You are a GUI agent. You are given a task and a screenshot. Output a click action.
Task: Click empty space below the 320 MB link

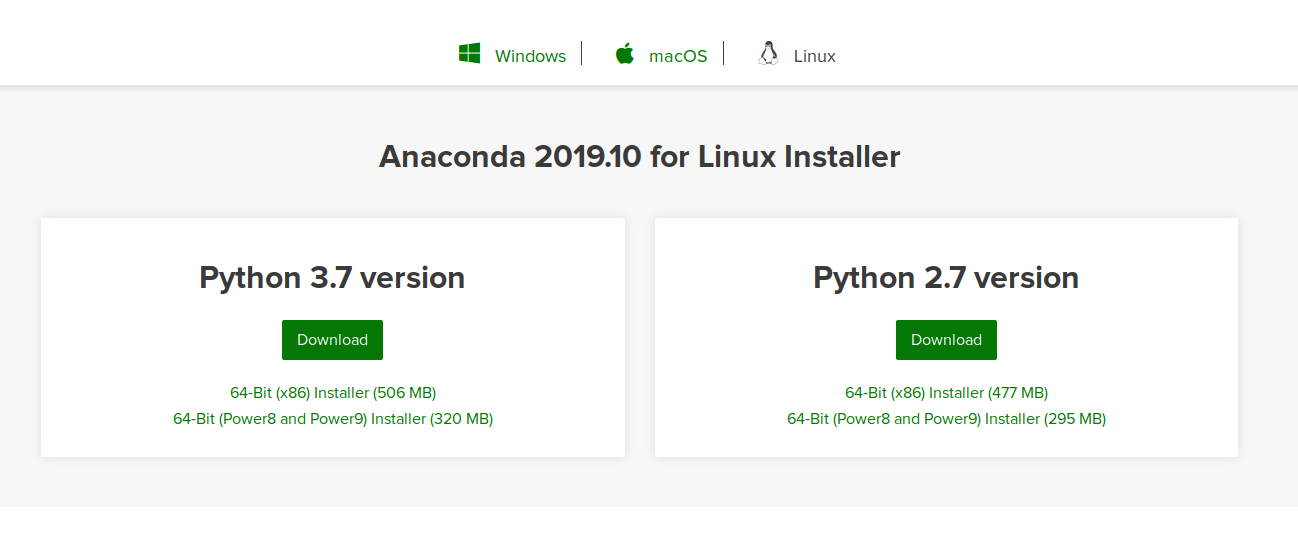(333, 443)
